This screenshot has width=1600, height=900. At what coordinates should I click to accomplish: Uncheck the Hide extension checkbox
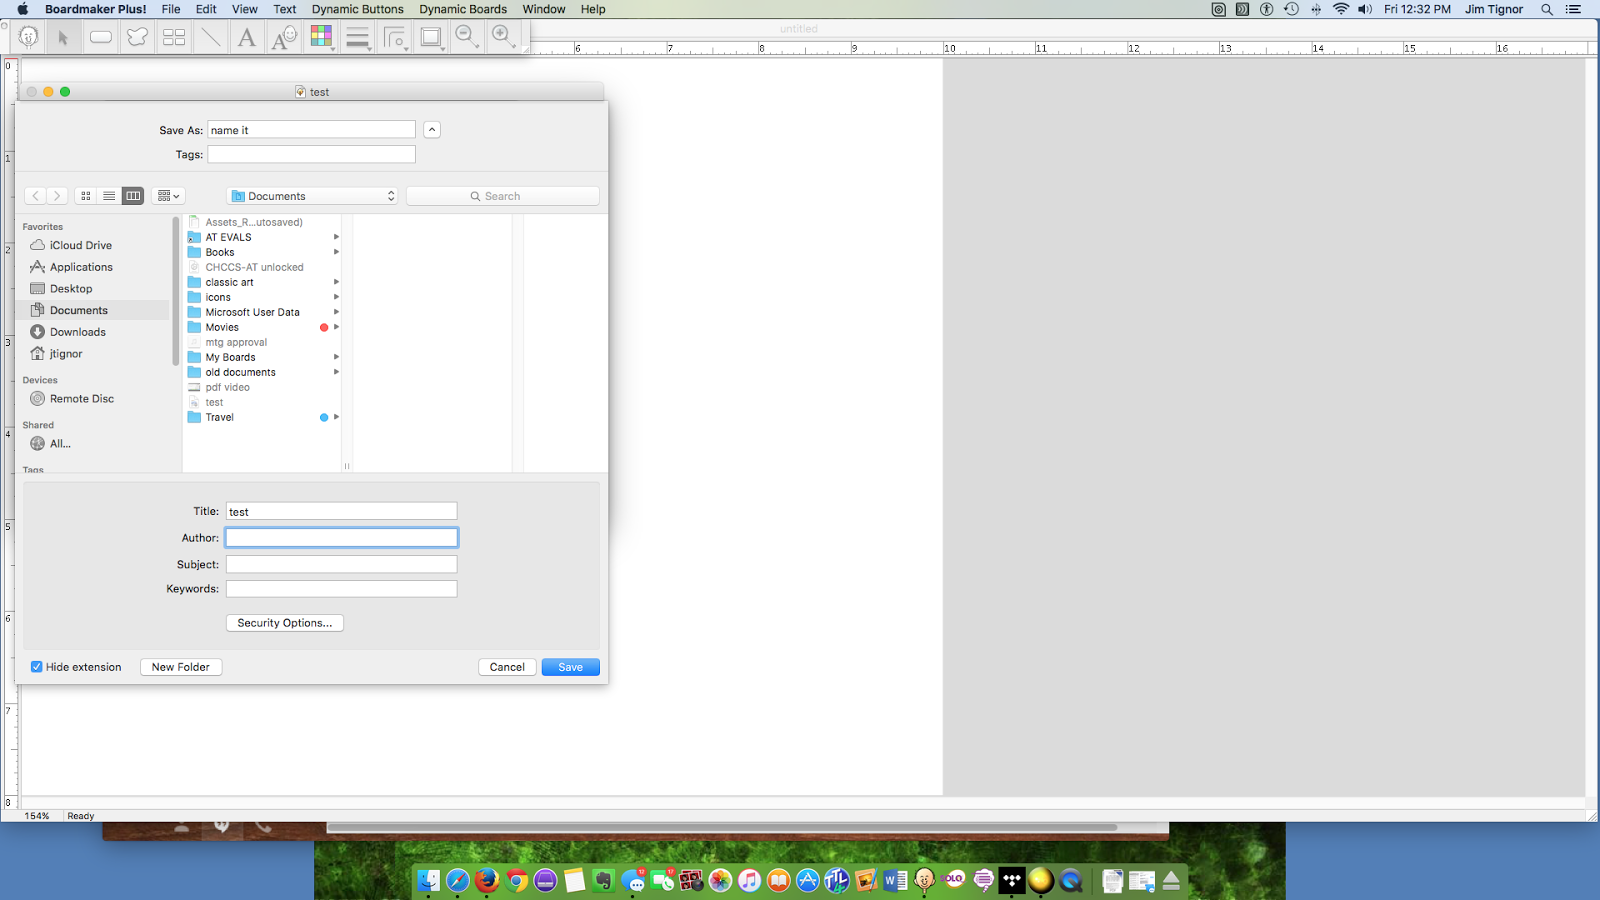coord(36,666)
